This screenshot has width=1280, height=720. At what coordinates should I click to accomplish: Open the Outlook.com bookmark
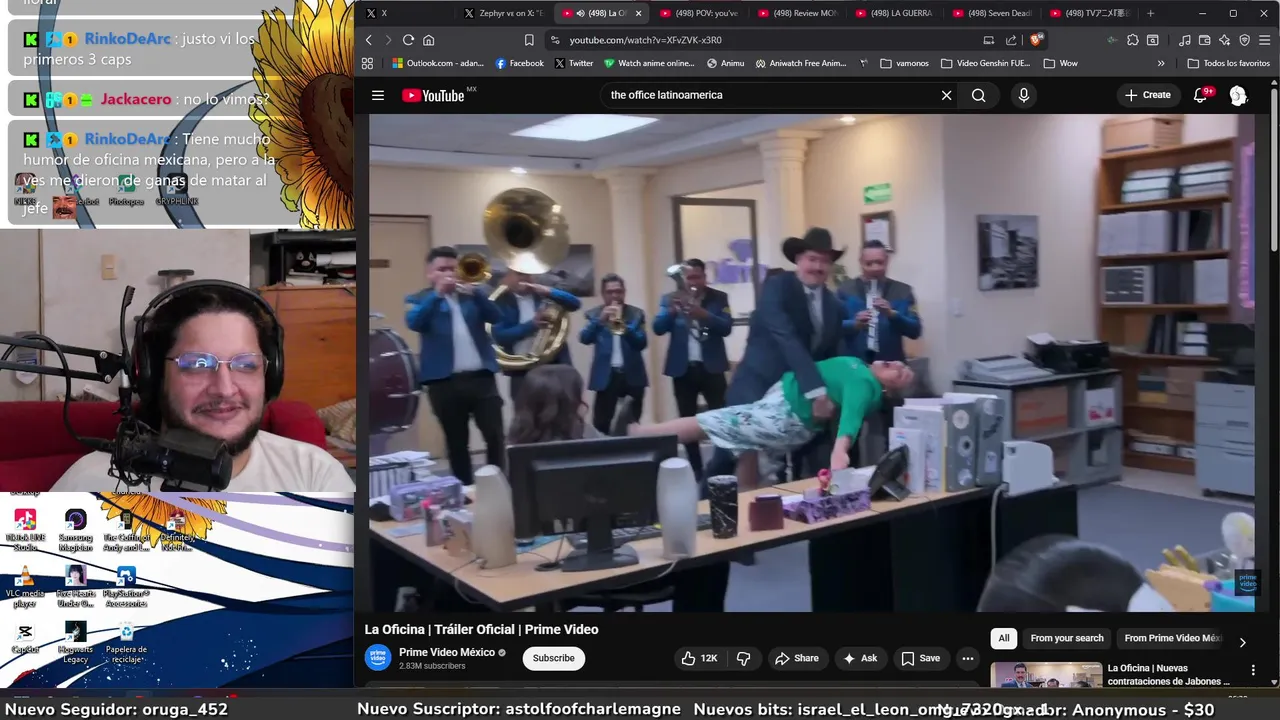(437, 63)
